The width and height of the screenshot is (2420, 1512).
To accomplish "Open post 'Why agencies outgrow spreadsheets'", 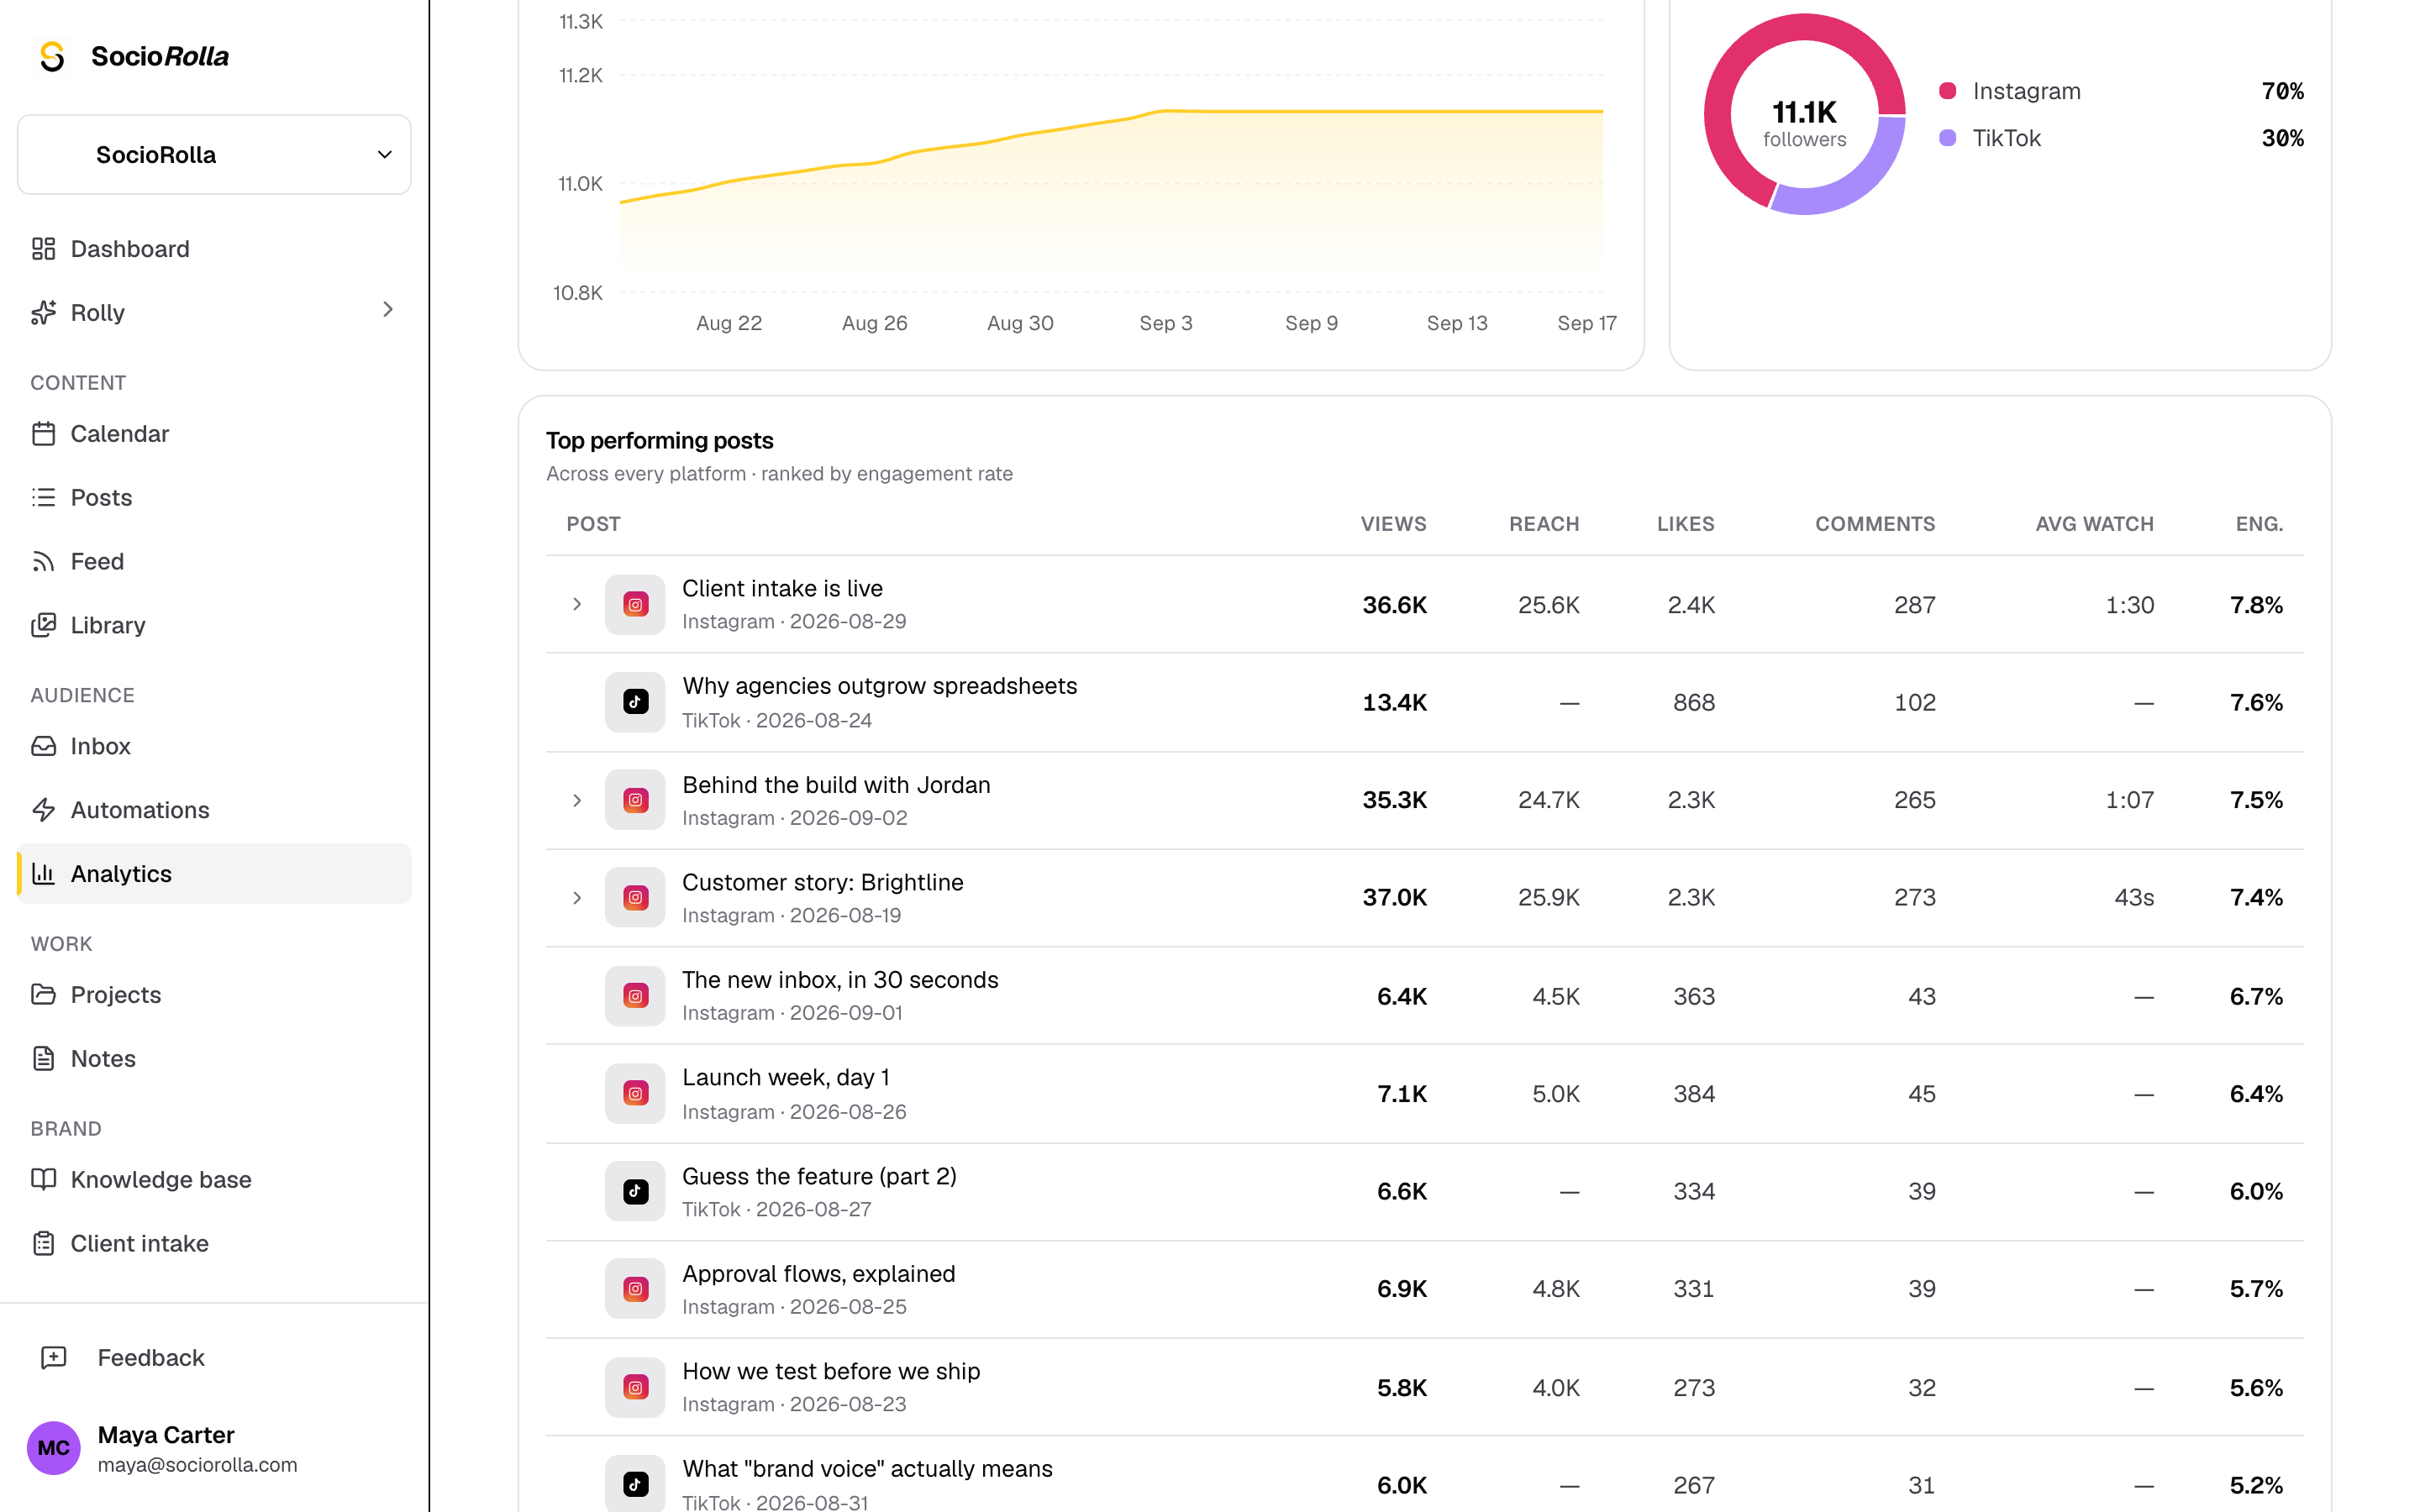I will pyautogui.click(x=879, y=686).
